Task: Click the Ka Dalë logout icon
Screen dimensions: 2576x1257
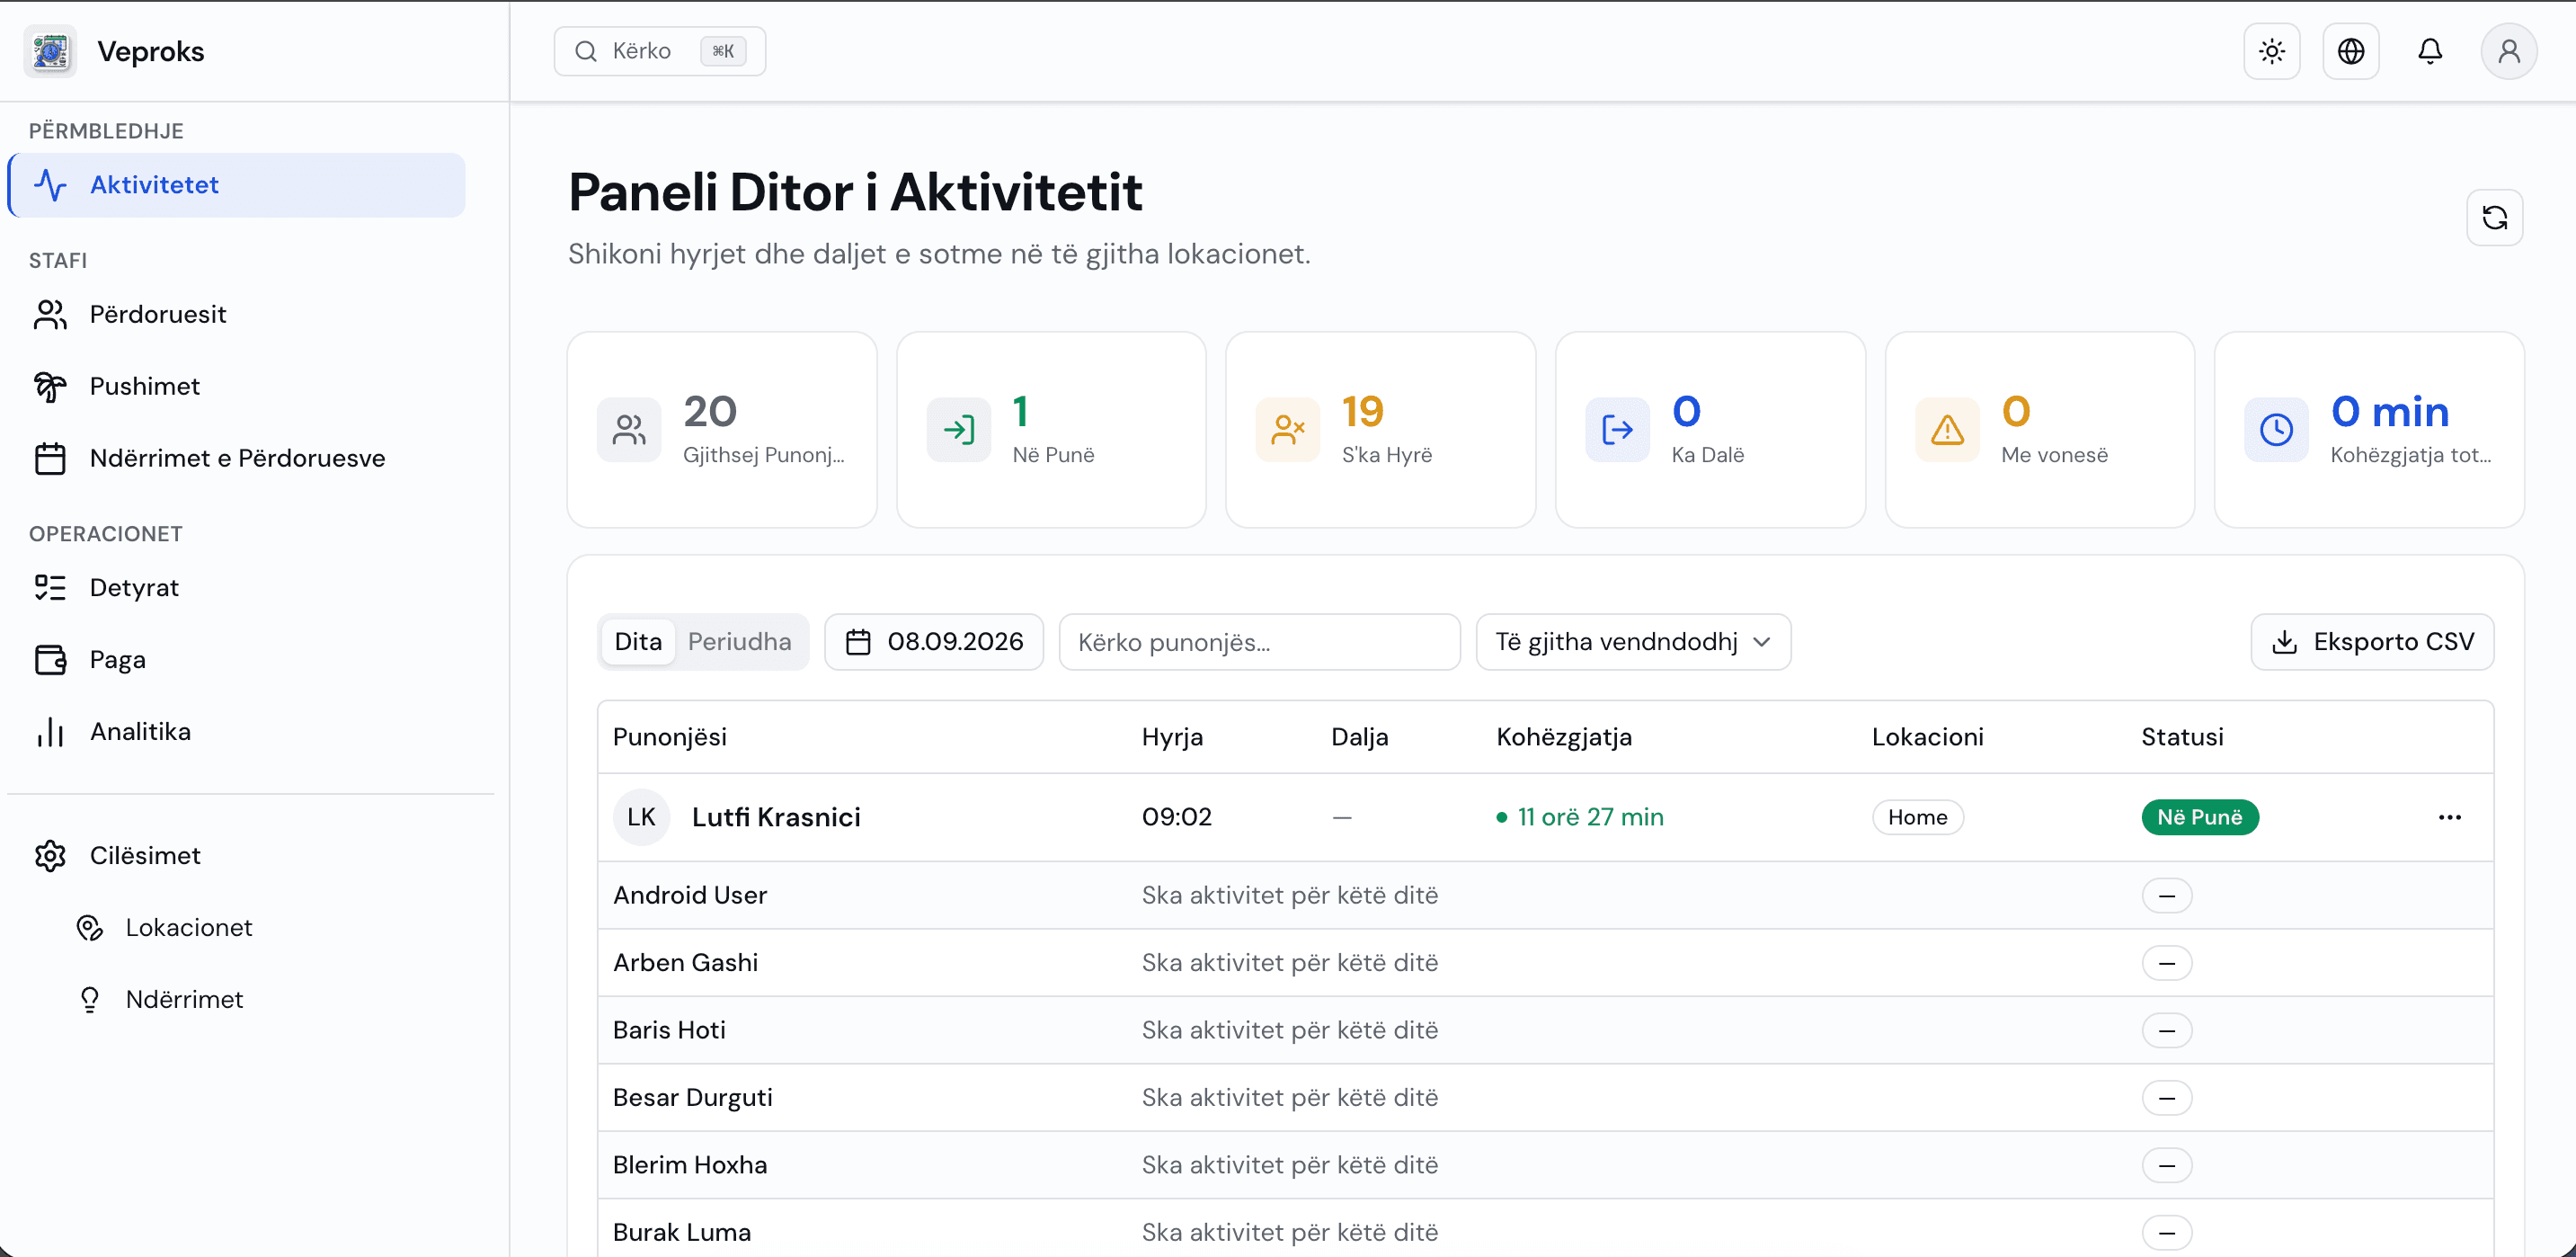Action: point(1617,430)
